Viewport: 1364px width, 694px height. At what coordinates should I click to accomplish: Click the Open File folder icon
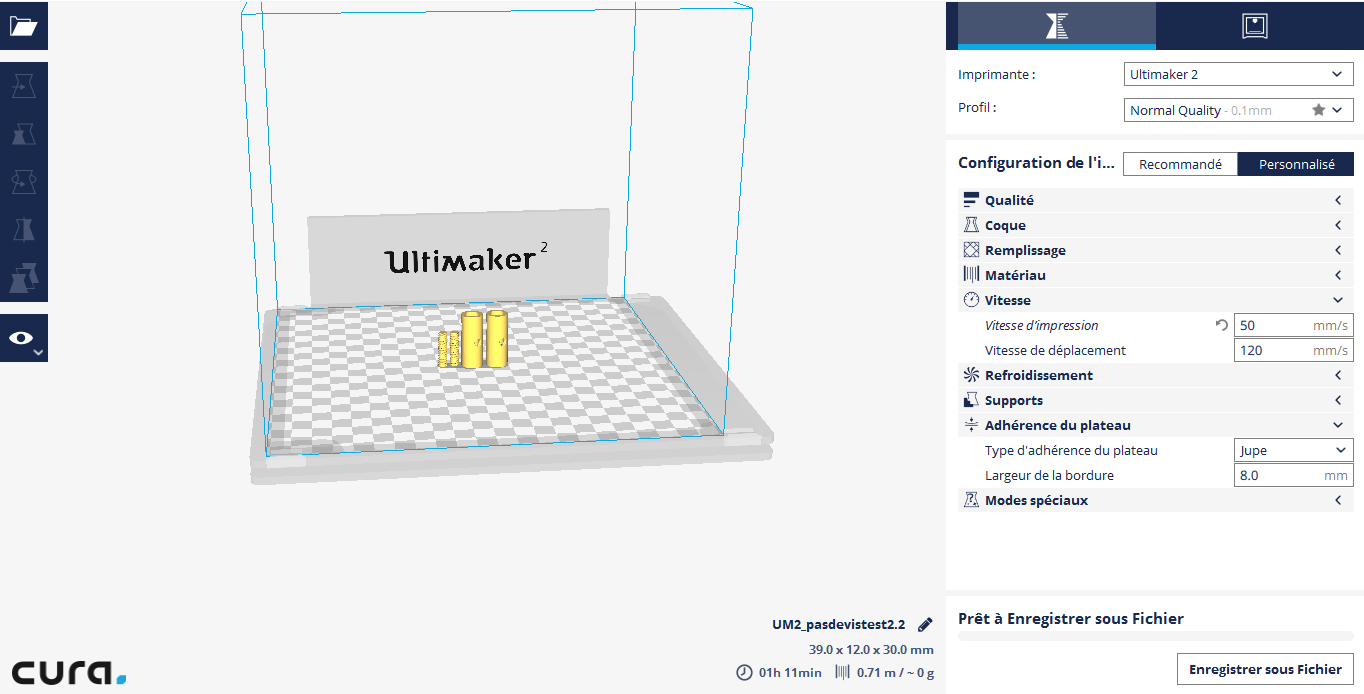pos(23,26)
